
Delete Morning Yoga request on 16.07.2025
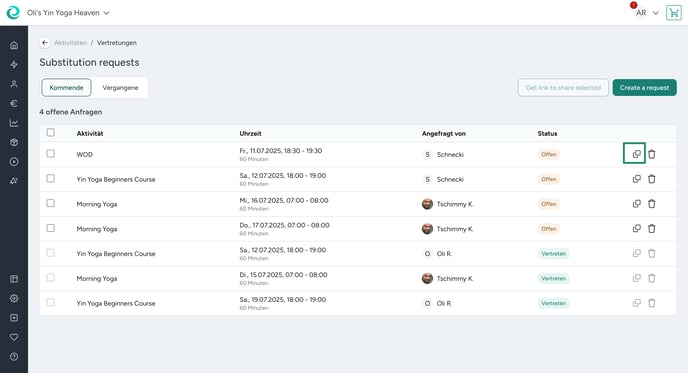(652, 204)
